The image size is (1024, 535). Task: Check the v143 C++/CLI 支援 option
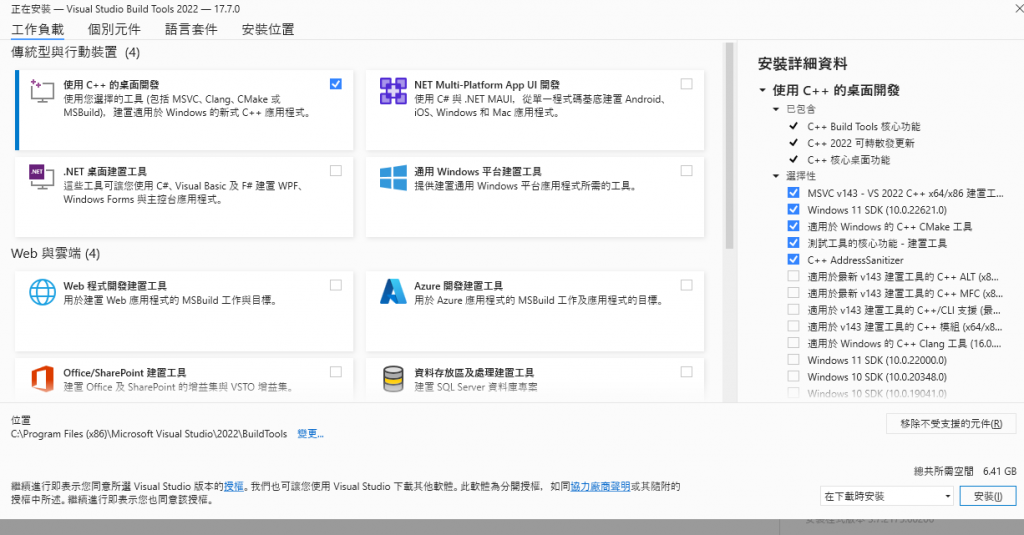coord(793,309)
